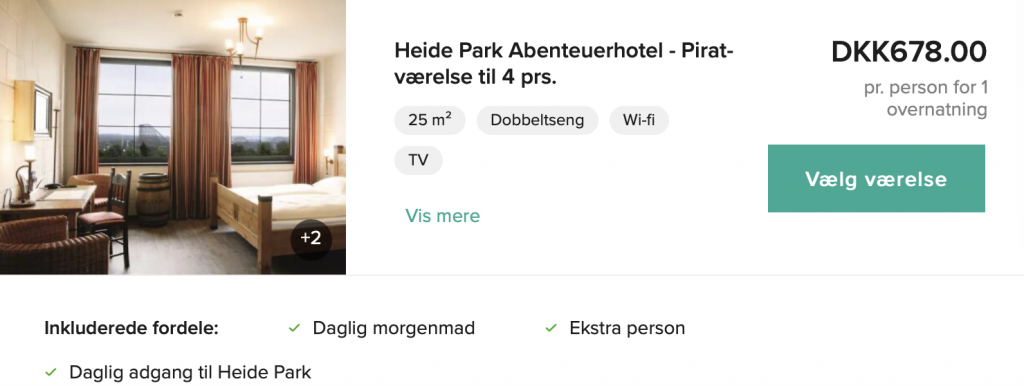Viewport: 1024px width, 386px height.
Task: Click the checkmark beside Daglig adgang til Heide Park
Action: 51,373
